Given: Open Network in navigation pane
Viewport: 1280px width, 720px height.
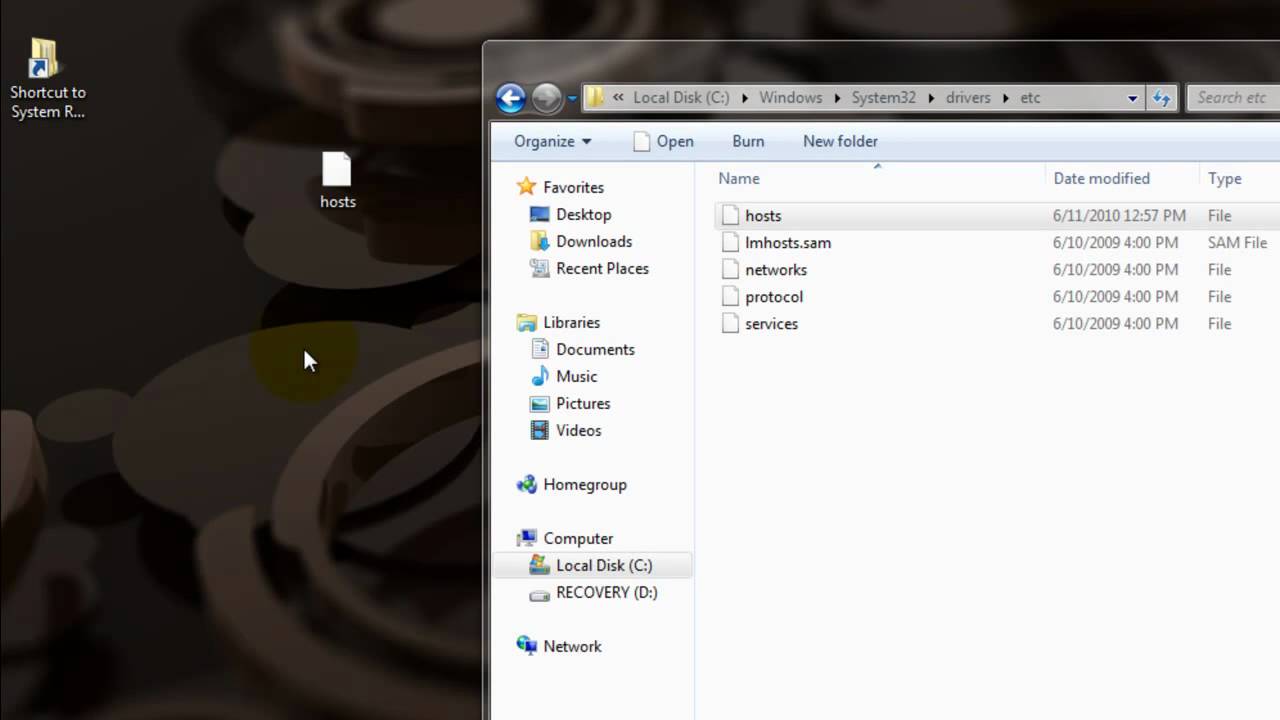Looking at the screenshot, I should point(572,646).
